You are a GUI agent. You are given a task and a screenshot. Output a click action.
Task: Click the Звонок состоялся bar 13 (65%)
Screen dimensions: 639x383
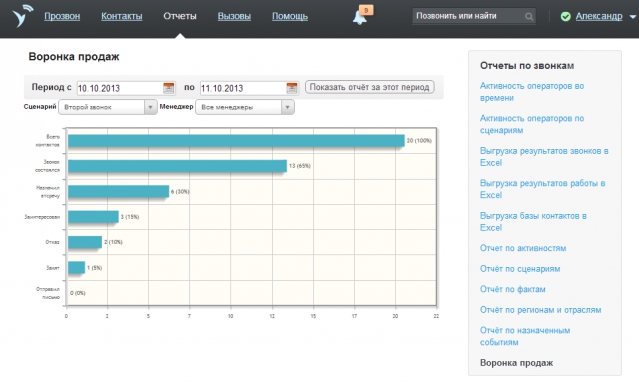point(177,166)
